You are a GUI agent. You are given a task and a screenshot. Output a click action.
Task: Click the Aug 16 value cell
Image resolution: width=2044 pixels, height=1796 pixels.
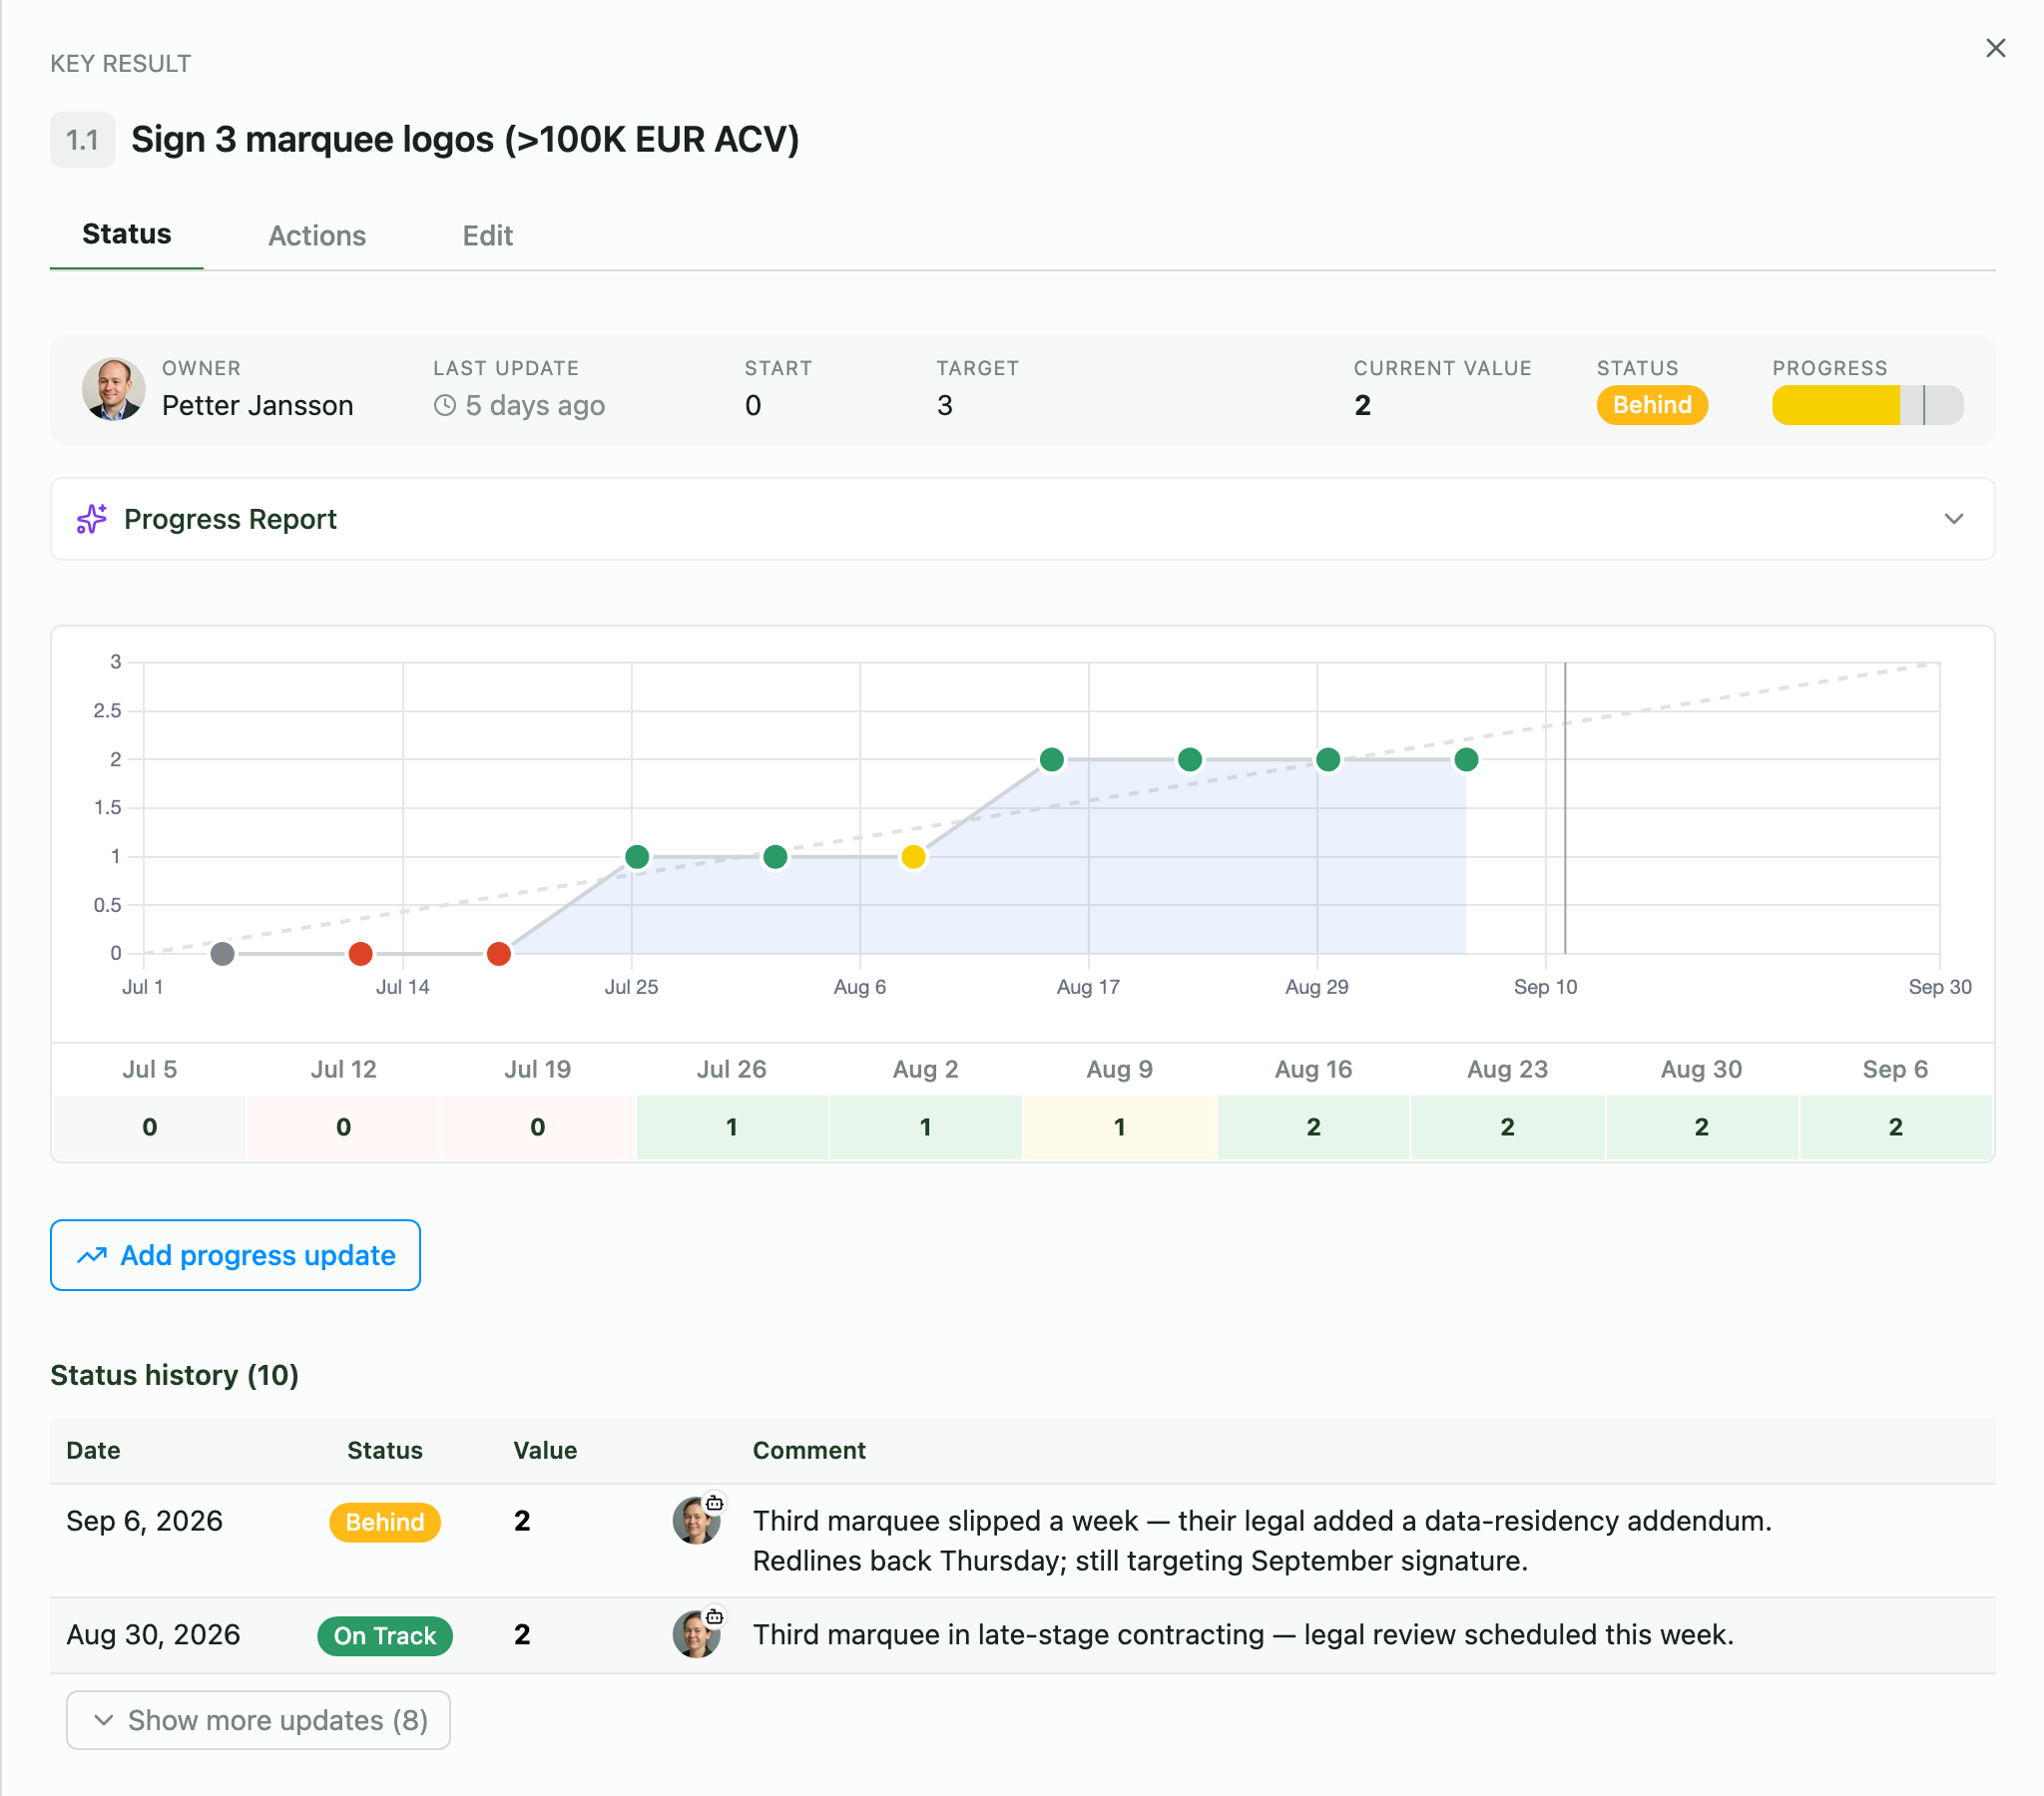[1313, 1127]
